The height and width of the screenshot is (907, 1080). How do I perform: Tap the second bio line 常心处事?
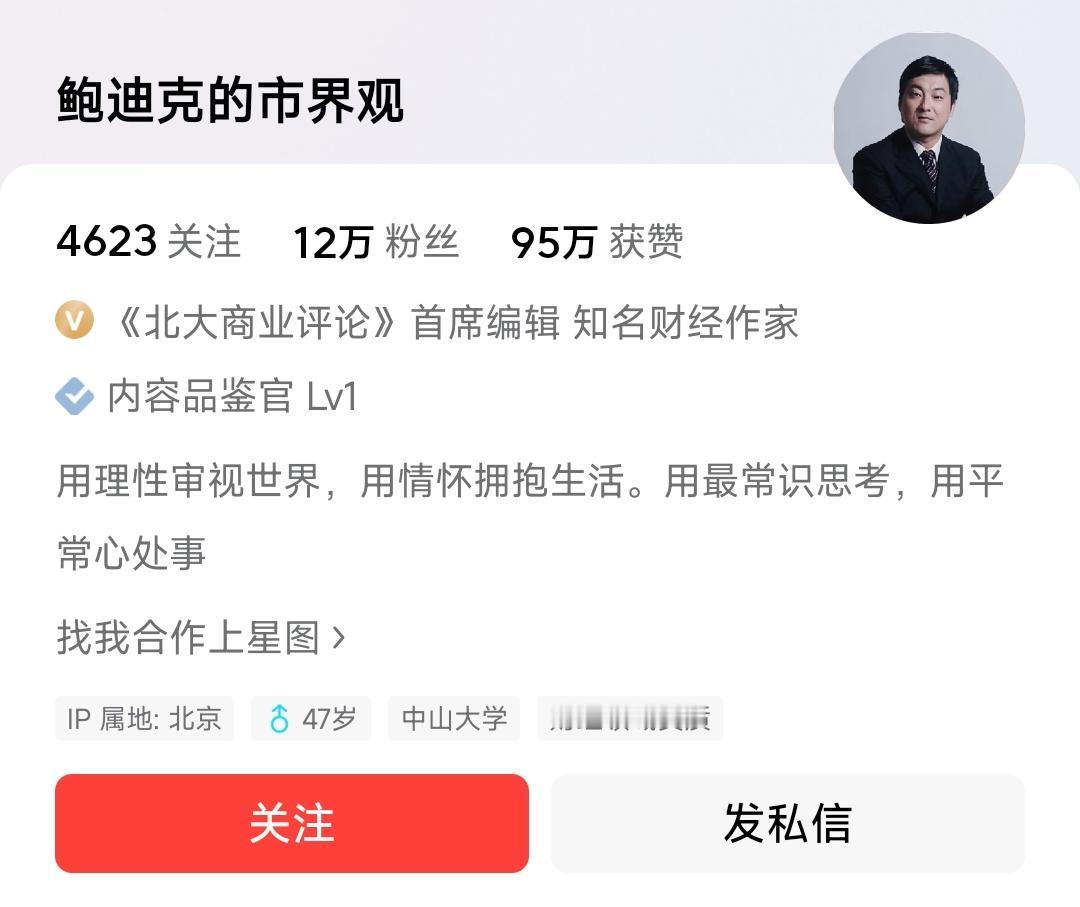[x=132, y=553]
